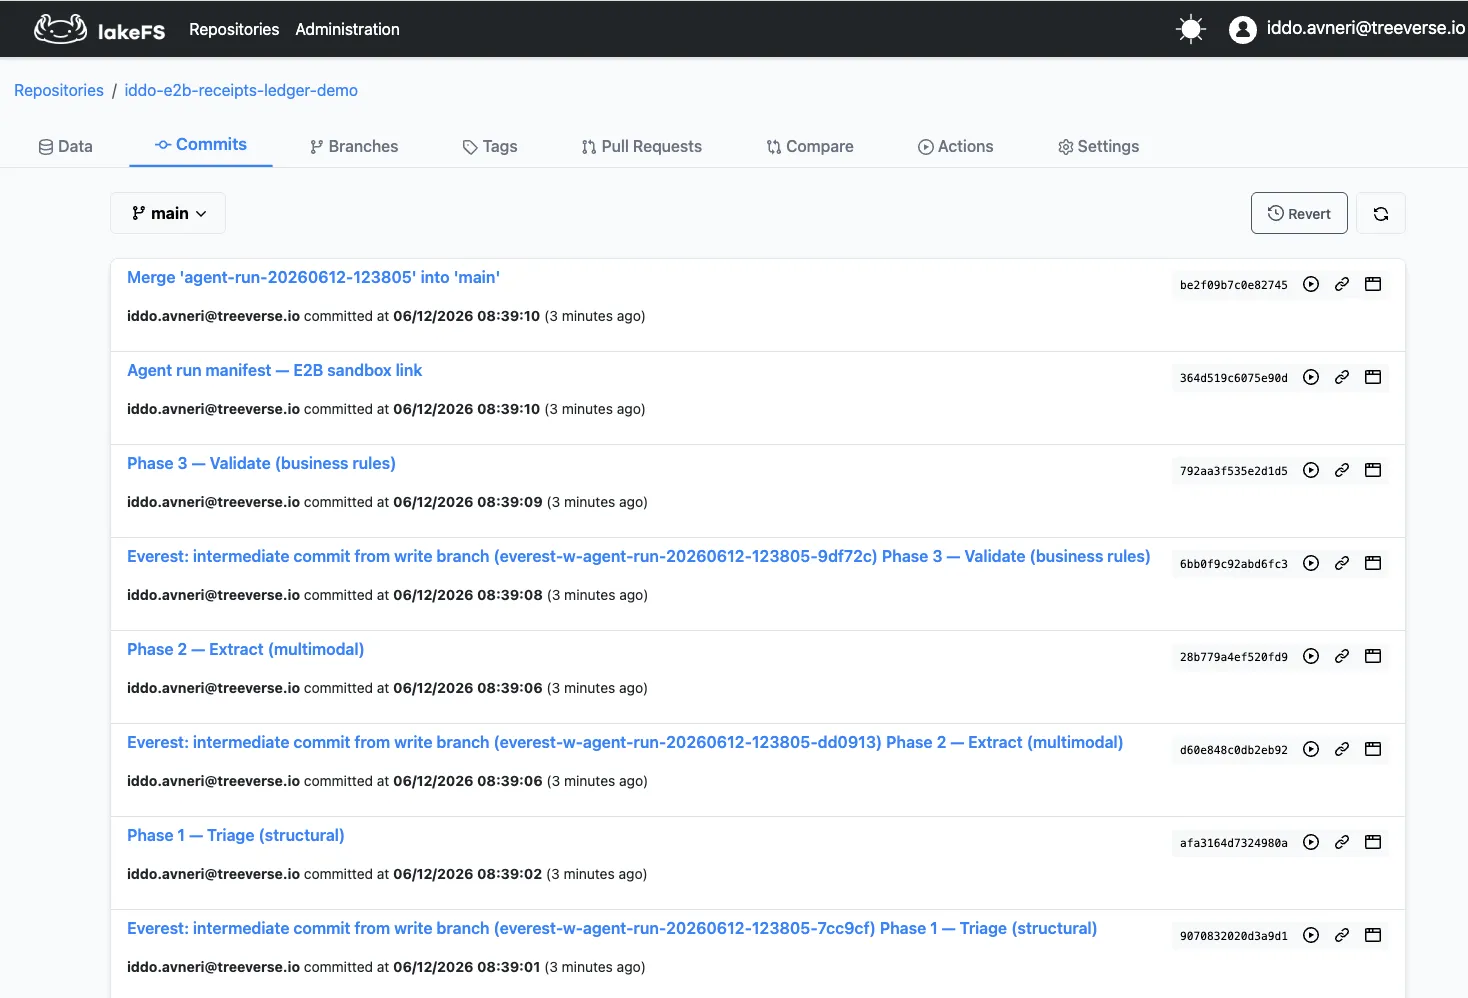
Task: Copy link icon for commit 792aa3f535e2d1d5
Action: (1342, 470)
